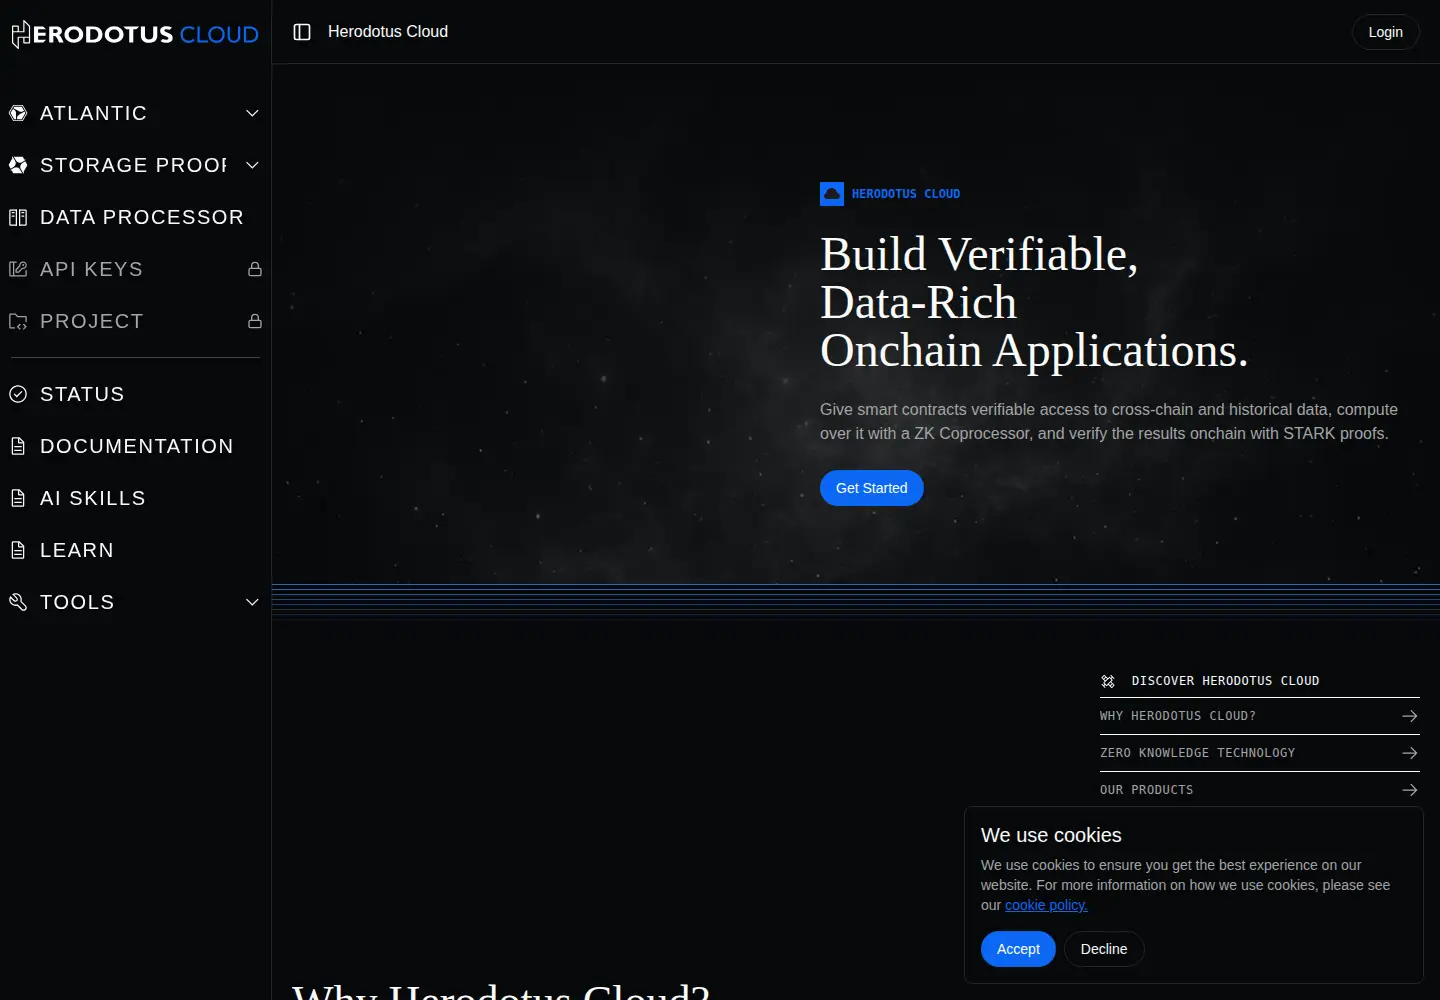1440x1000 pixels.
Task: Click the Get Started button
Action: pyautogui.click(x=872, y=488)
